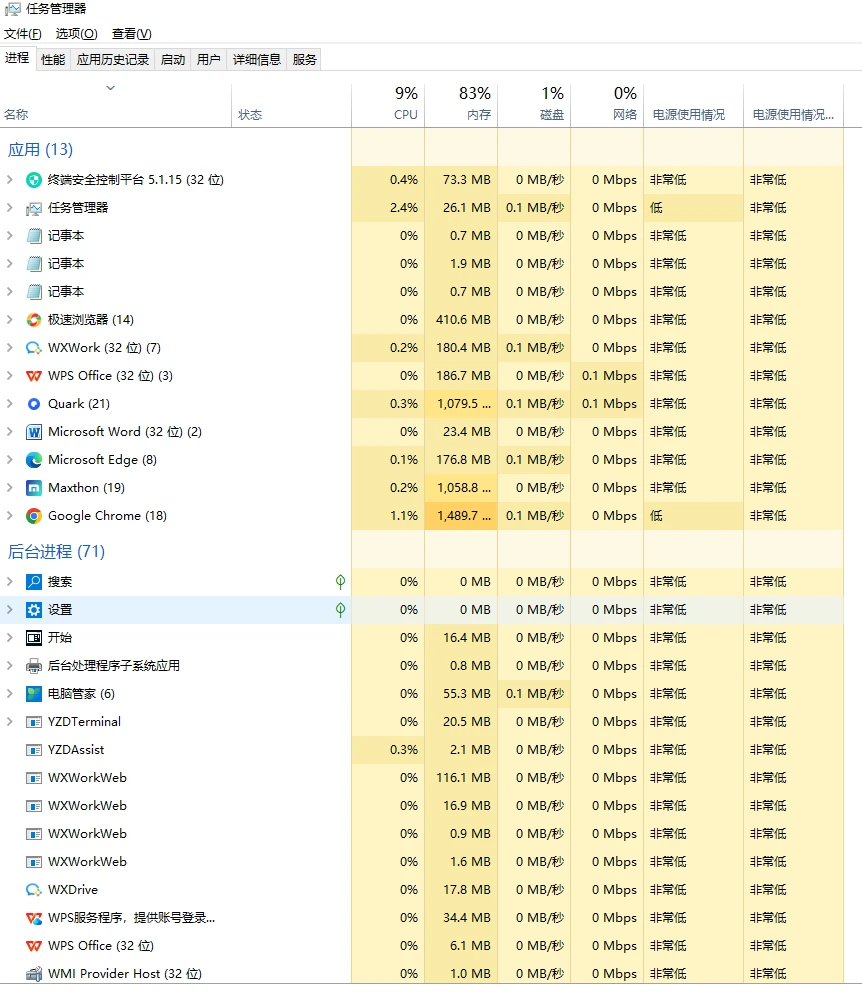The height and width of the screenshot is (992, 862).
Task: Sort by the 名称 column header
Action: (116, 105)
